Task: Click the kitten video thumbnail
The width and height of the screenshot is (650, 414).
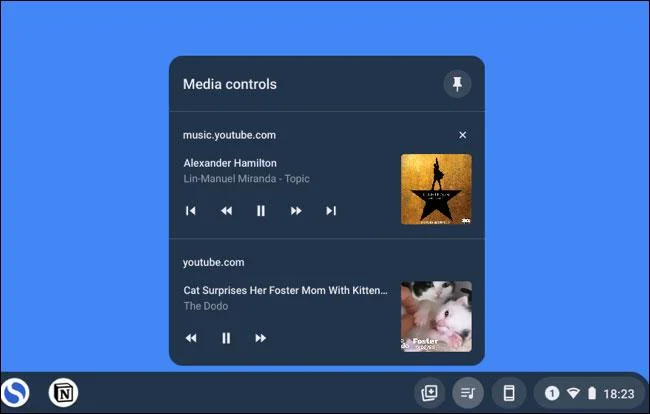Action: [x=436, y=317]
